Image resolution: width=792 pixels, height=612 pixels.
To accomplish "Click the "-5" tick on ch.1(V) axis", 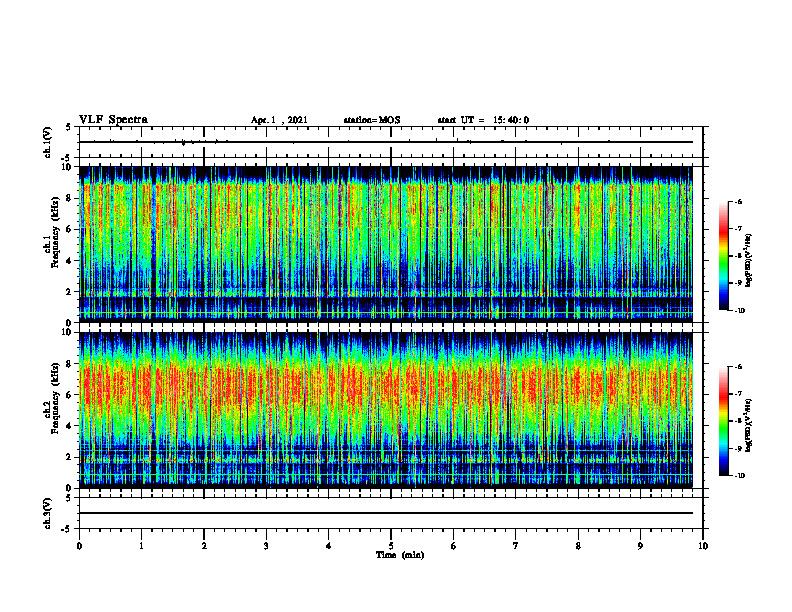I will pos(67,158).
